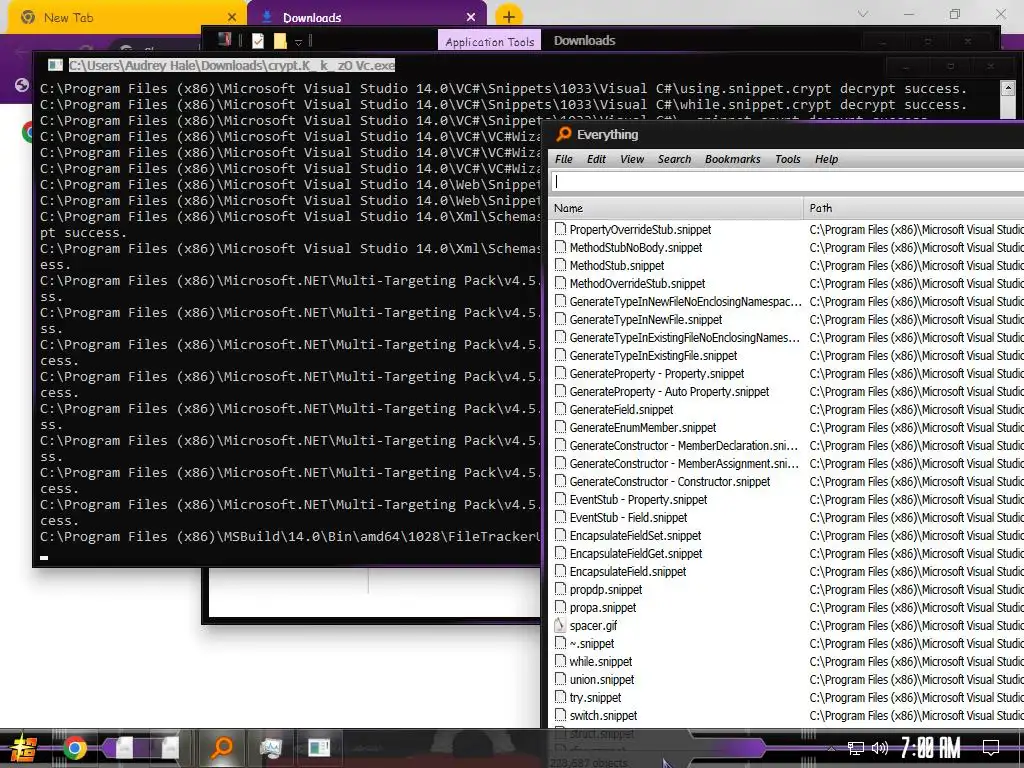This screenshot has height=768, width=1024.
Task: Open the Tools menu in Everything
Action: click(x=788, y=159)
